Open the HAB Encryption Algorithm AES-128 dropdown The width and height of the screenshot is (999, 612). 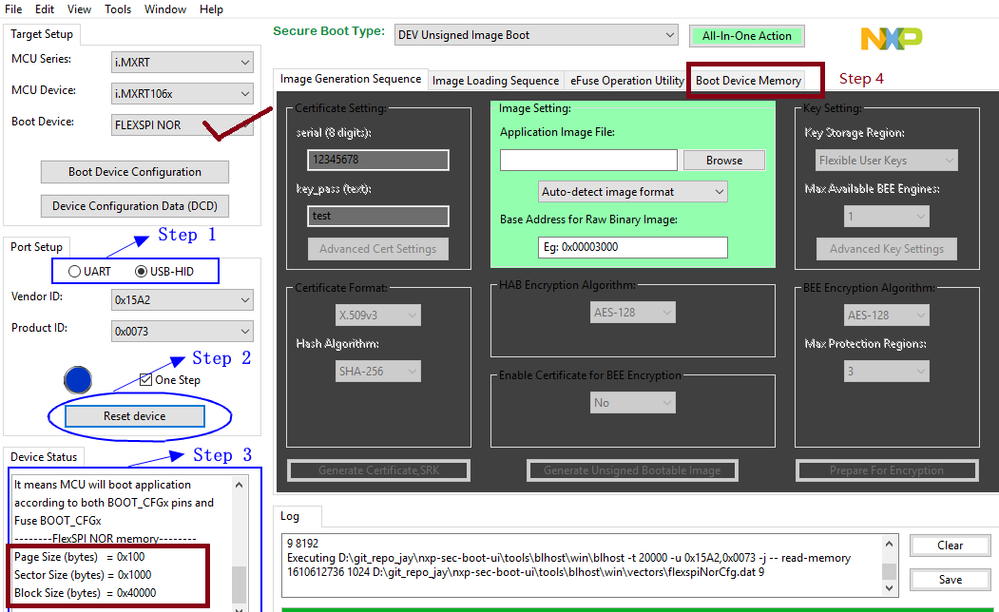[633, 313]
